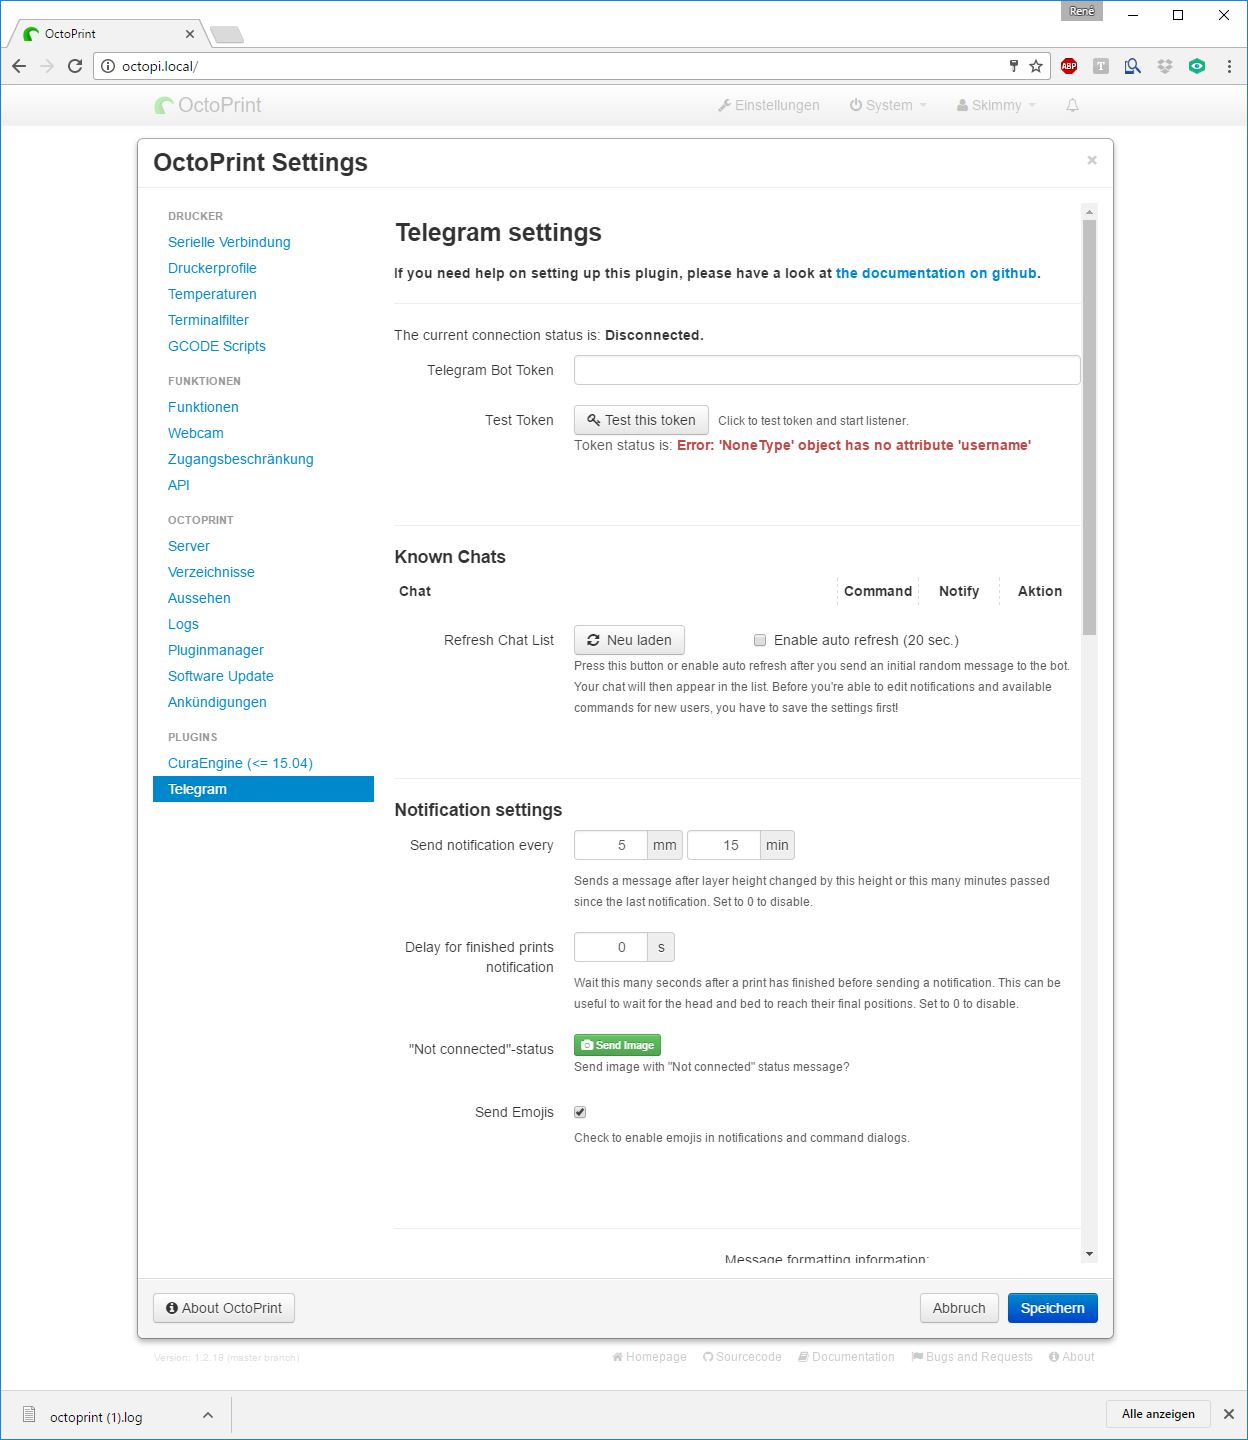Screen dimensions: 1248x1440
Task: Open the Documentation footer link
Action: tap(846, 1357)
